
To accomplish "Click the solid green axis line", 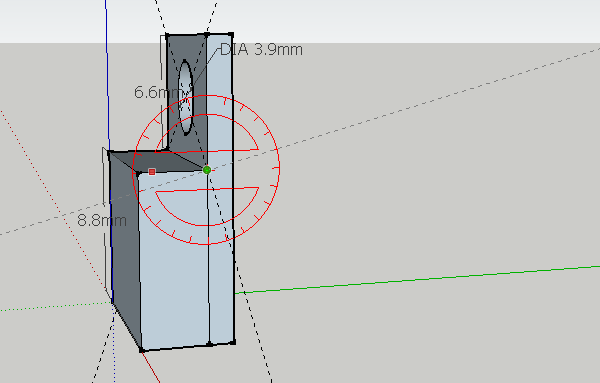I will tap(417, 280).
